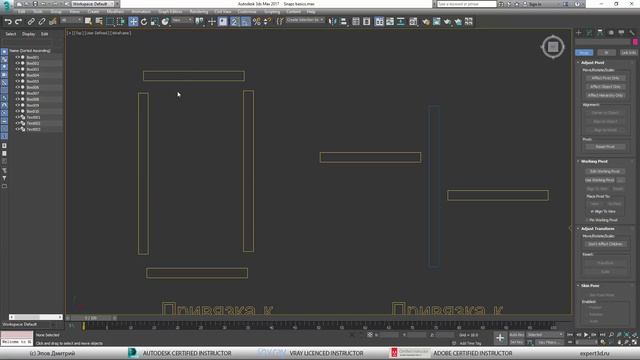640x360 pixels.
Task: Collapse the Skin Pose rollout
Action: click(x=590, y=285)
